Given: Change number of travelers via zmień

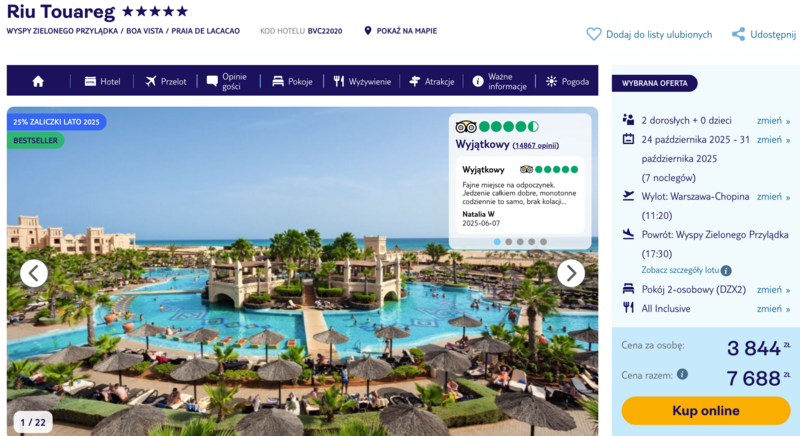Looking at the screenshot, I should 773,120.
